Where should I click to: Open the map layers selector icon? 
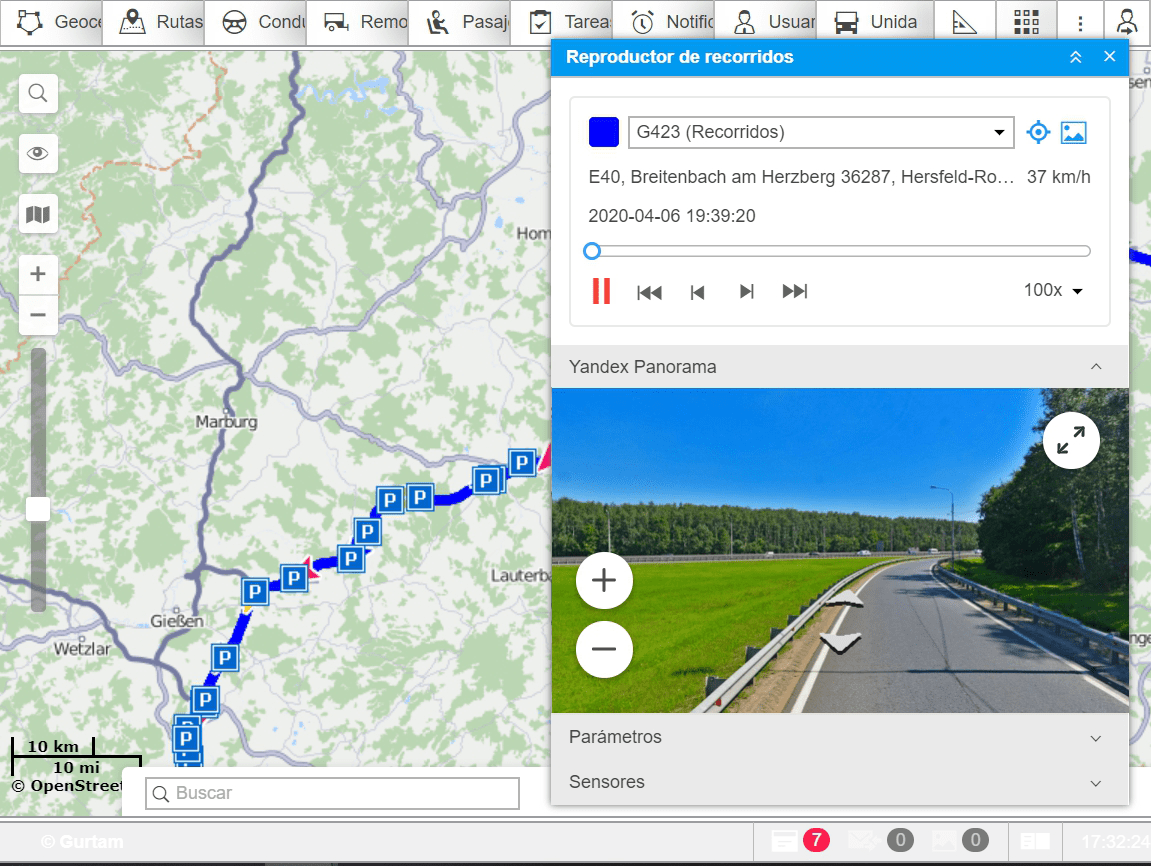[38, 214]
